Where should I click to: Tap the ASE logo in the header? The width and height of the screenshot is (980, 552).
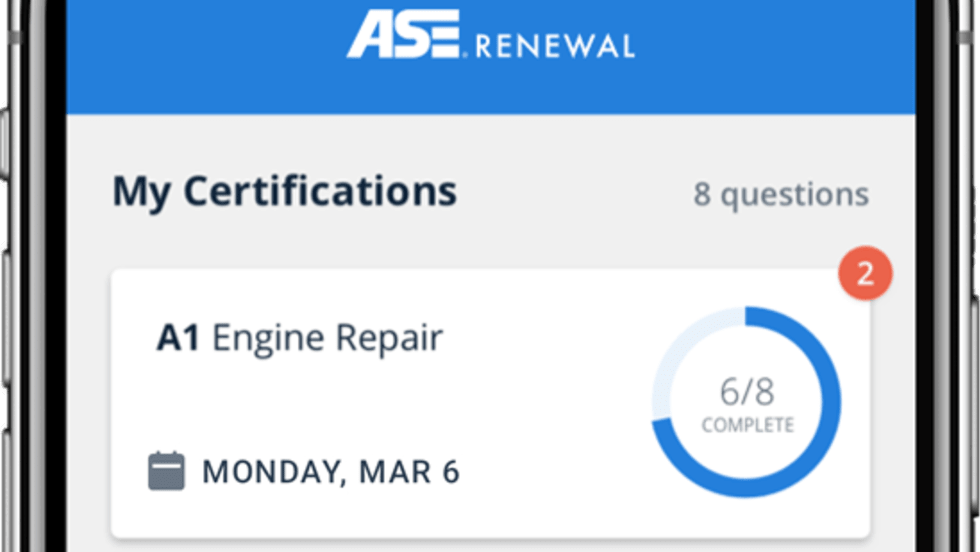click(x=403, y=35)
